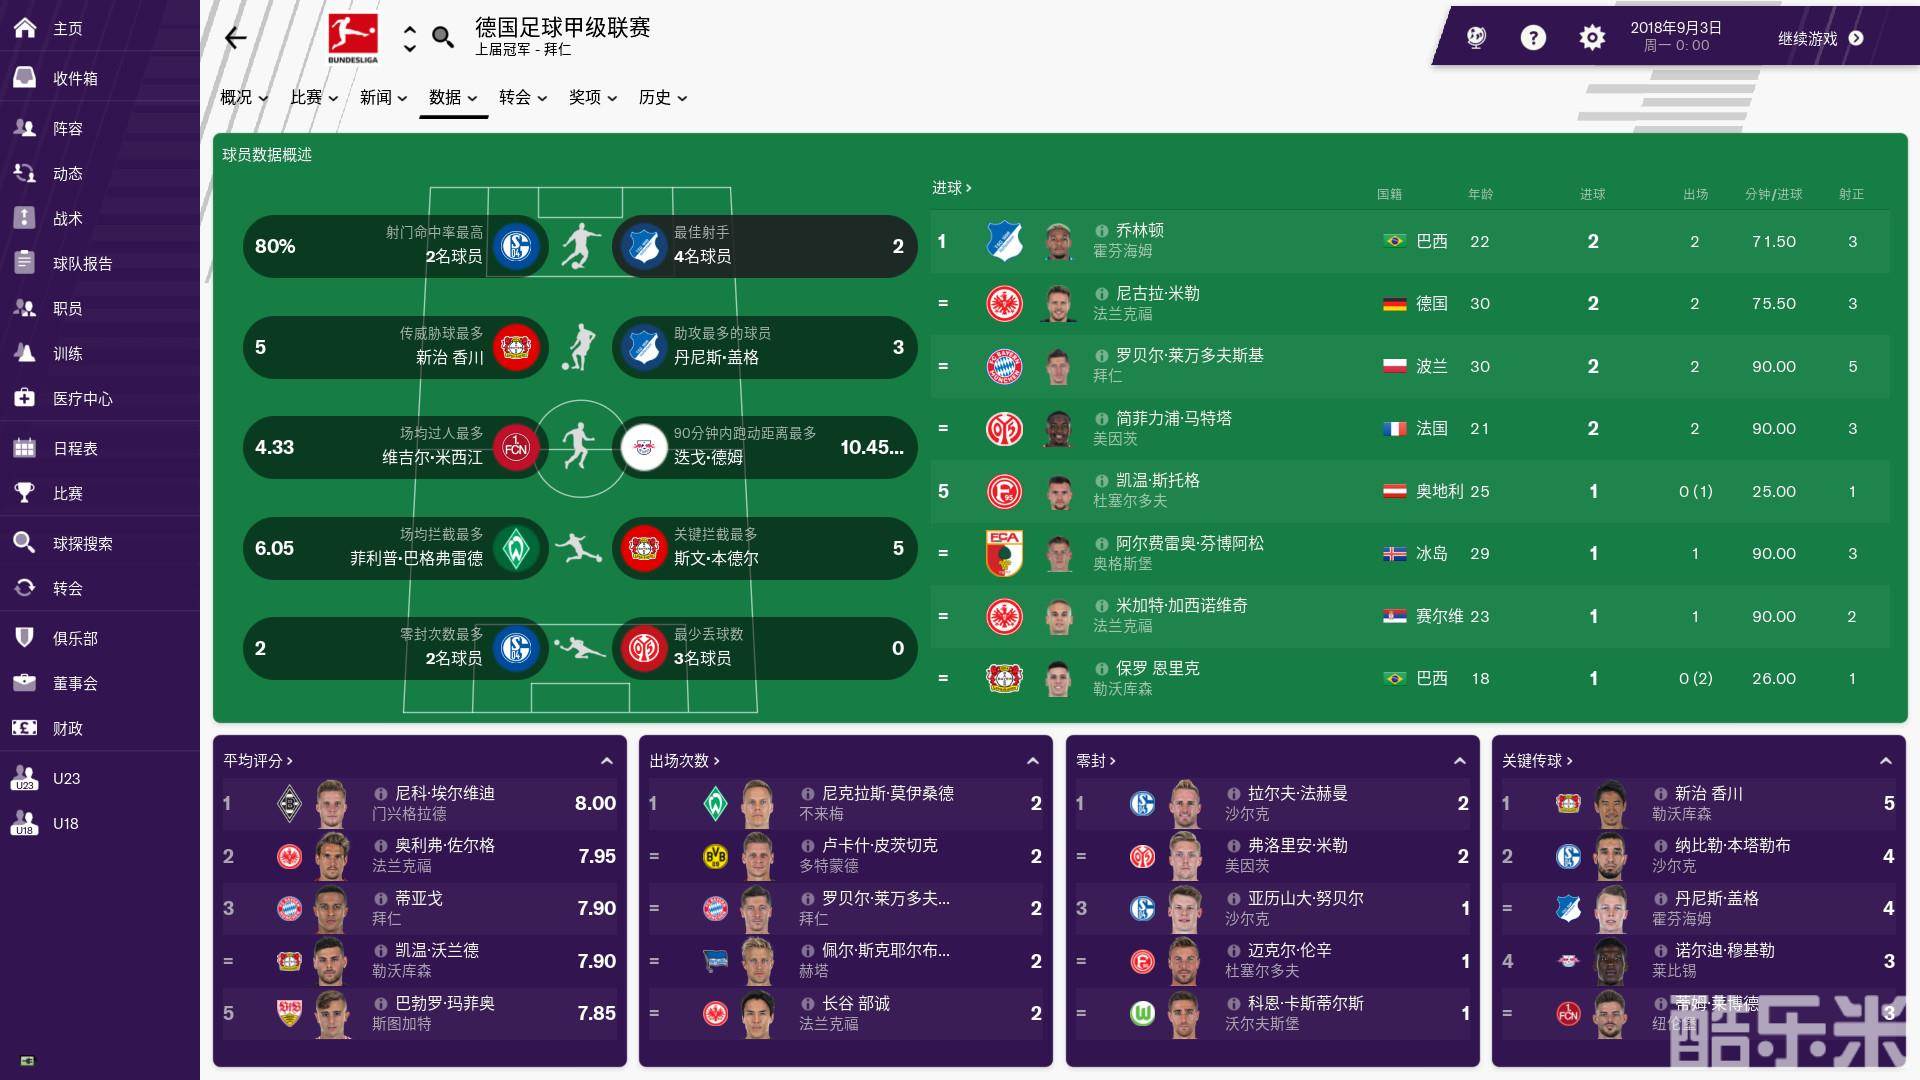Open the 数据 dropdown menu
The height and width of the screenshot is (1080, 1920).
(x=453, y=97)
